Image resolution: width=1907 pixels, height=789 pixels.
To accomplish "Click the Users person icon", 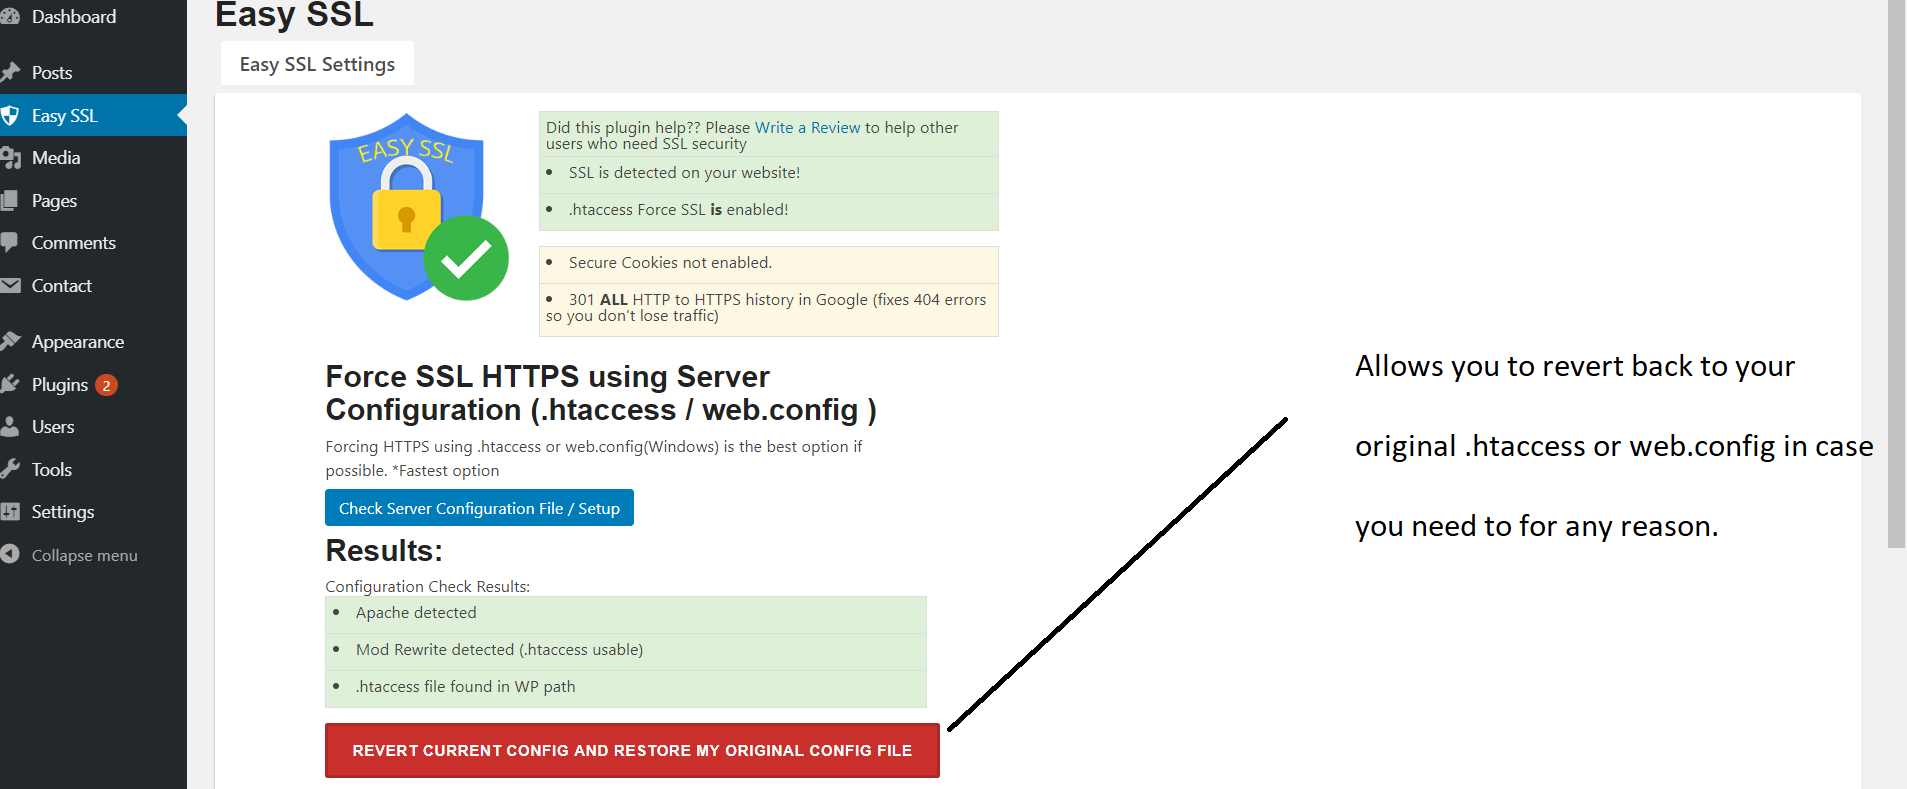I will coord(10,427).
